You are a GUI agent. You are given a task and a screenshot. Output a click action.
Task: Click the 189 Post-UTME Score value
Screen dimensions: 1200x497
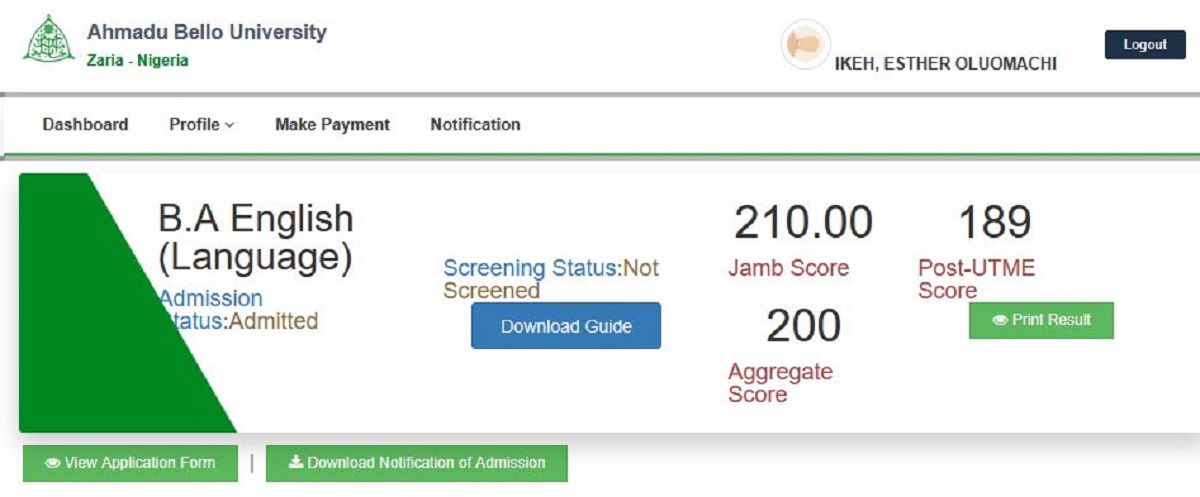995,223
